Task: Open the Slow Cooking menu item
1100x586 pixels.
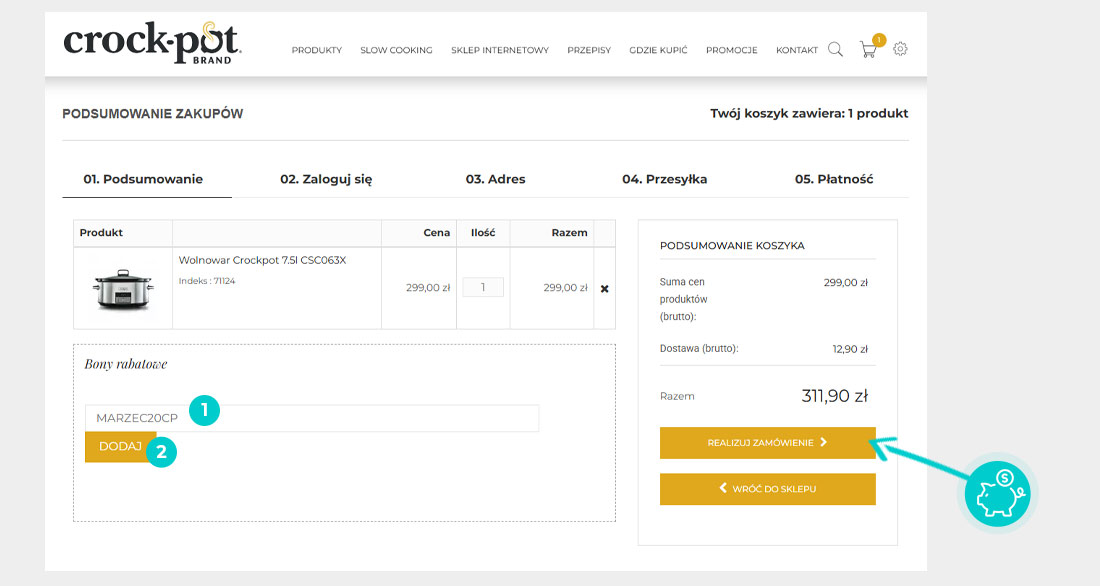Action: [396, 50]
